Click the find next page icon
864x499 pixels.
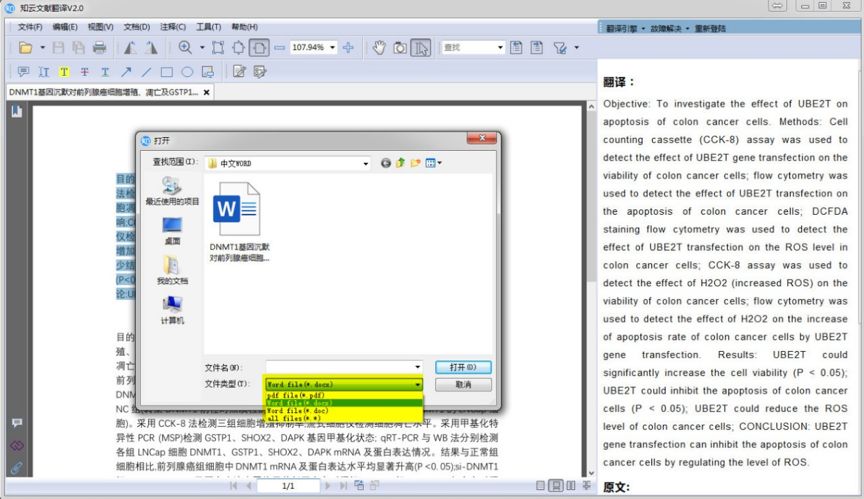[x=537, y=48]
